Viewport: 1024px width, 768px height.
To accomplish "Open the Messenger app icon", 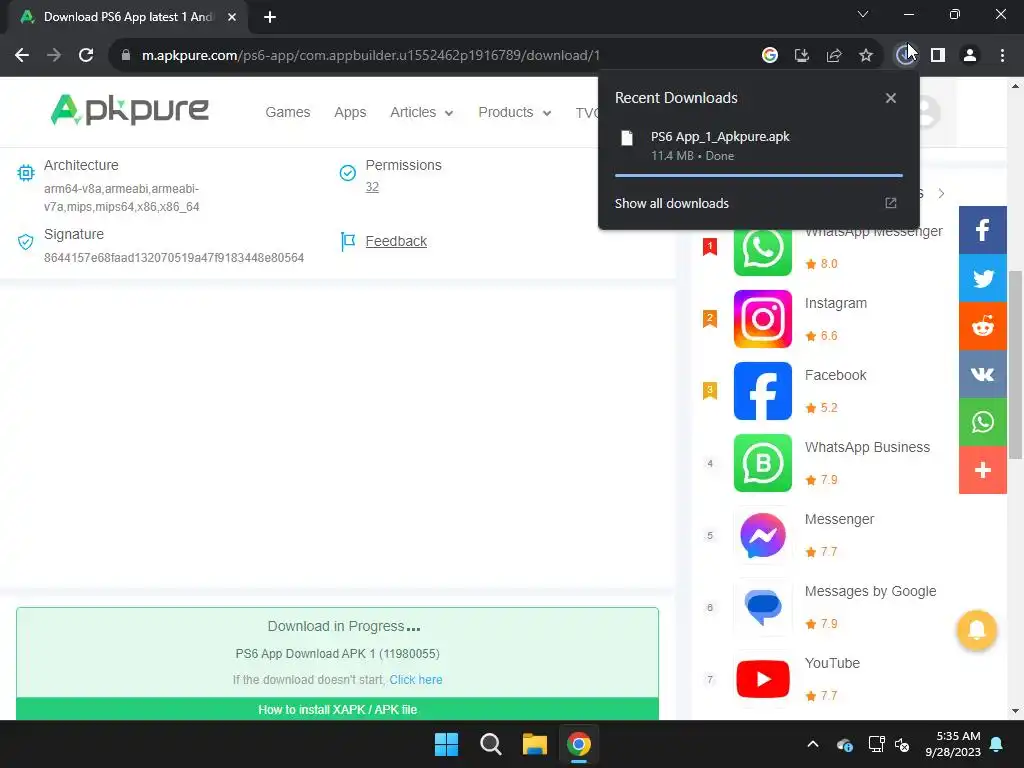I will click(762, 535).
